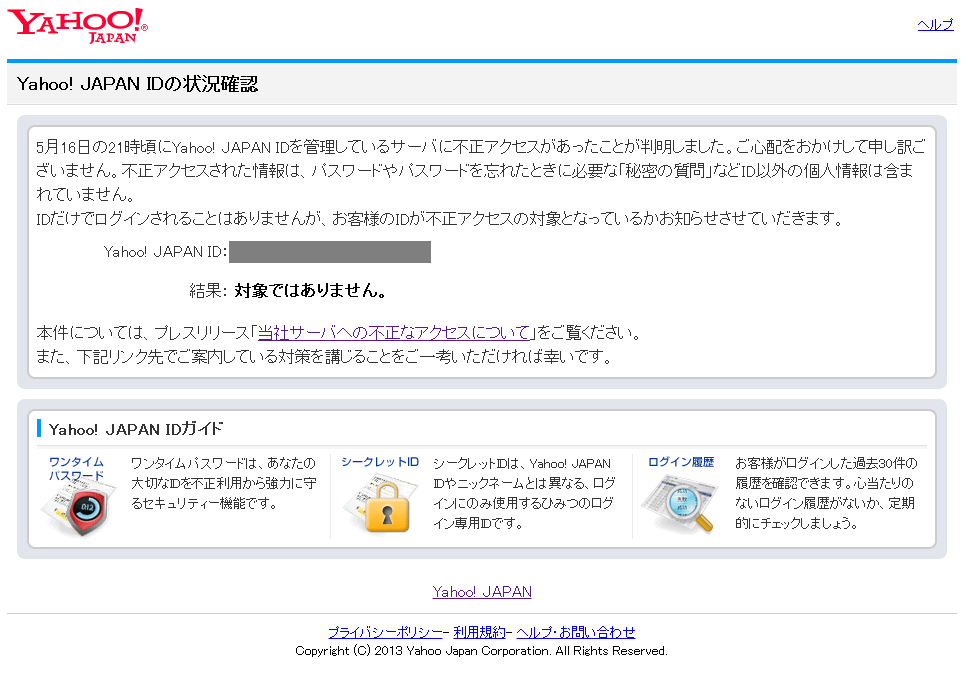Screen dimensions: 968x675
Task: Click the ログイン履歴 heading link
Action: tap(680, 462)
